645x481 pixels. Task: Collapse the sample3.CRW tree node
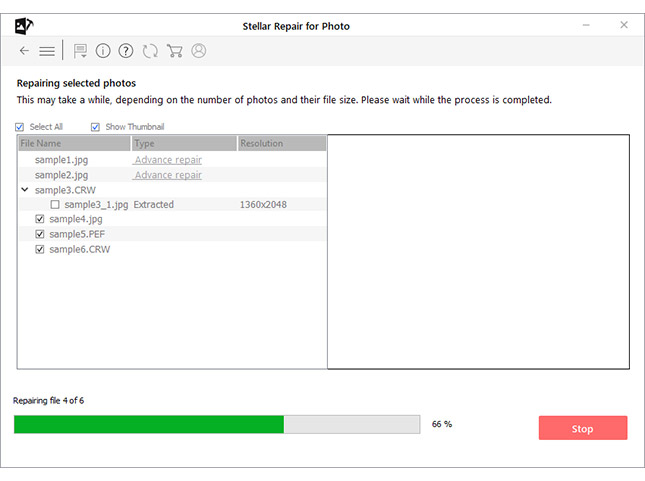[24, 190]
